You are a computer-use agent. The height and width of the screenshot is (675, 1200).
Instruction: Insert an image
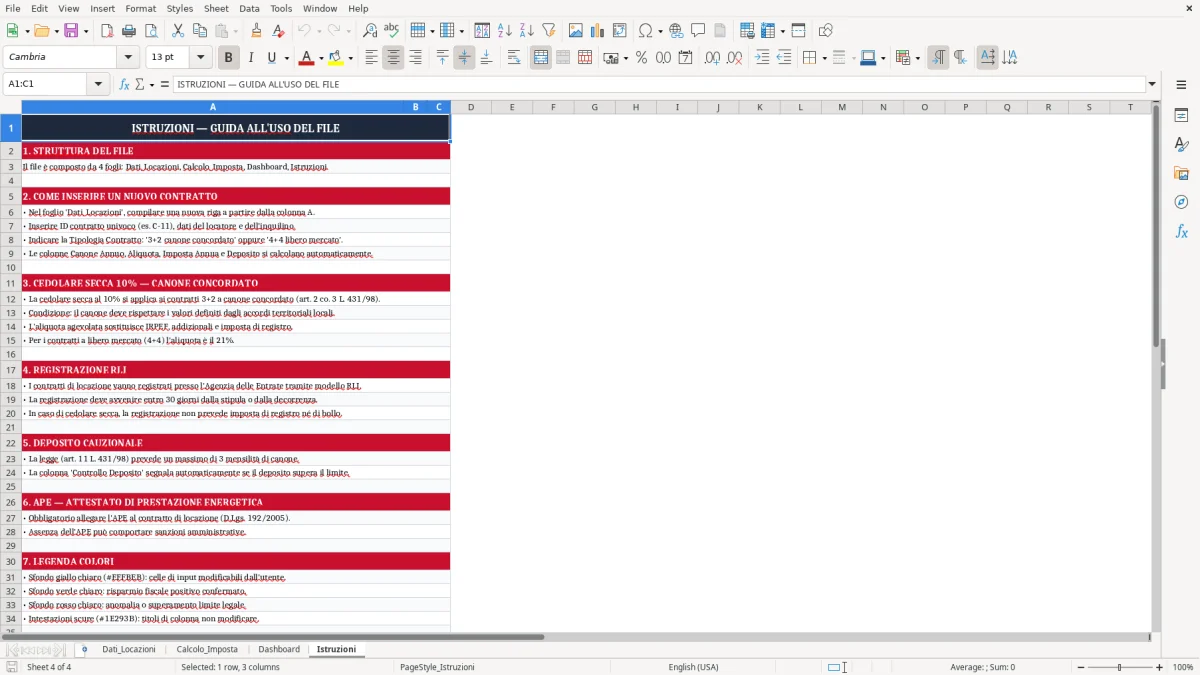coord(576,31)
